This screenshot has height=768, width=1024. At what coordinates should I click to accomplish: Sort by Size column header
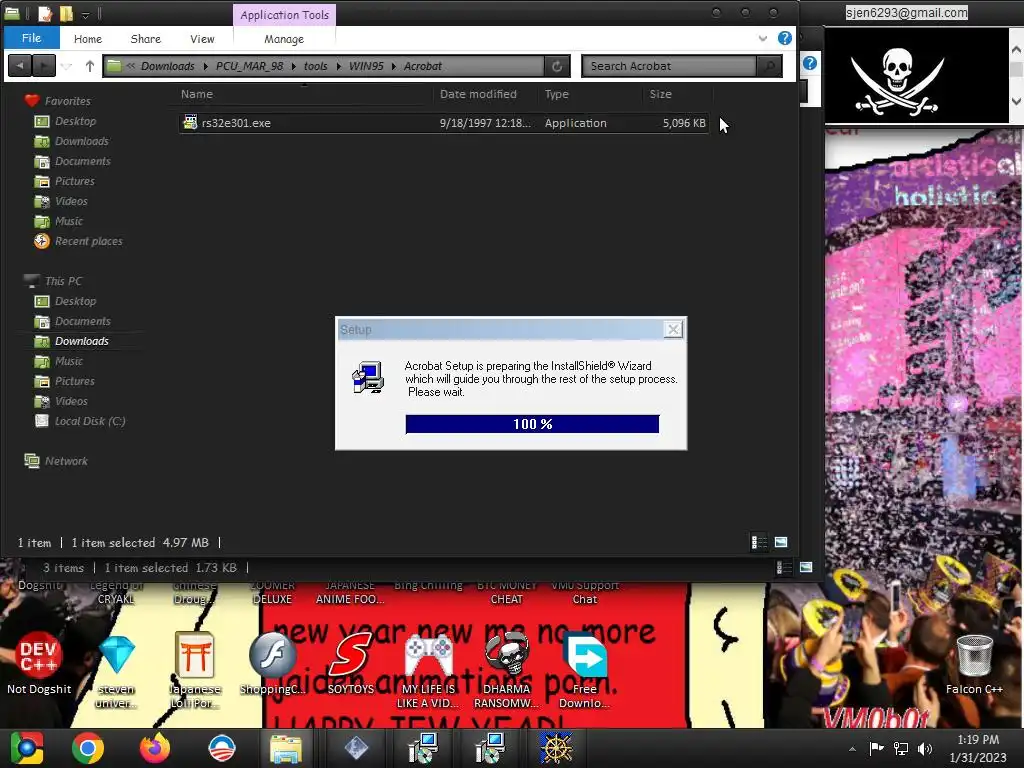660,94
